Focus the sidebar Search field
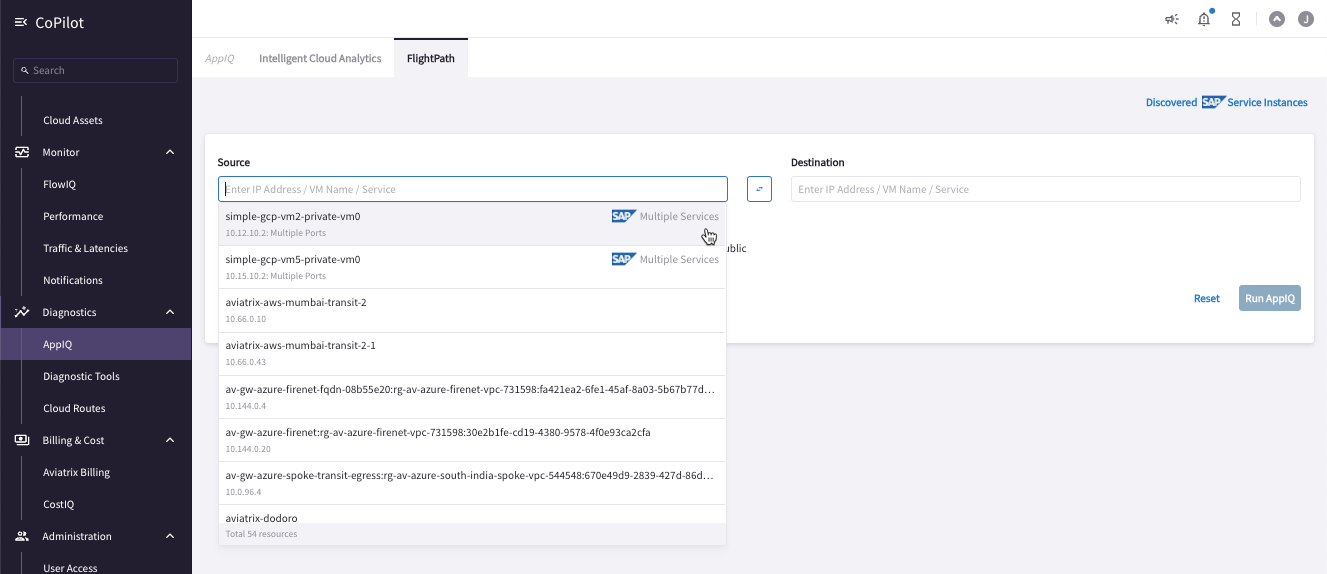The width and height of the screenshot is (1327, 574). [x=95, y=70]
